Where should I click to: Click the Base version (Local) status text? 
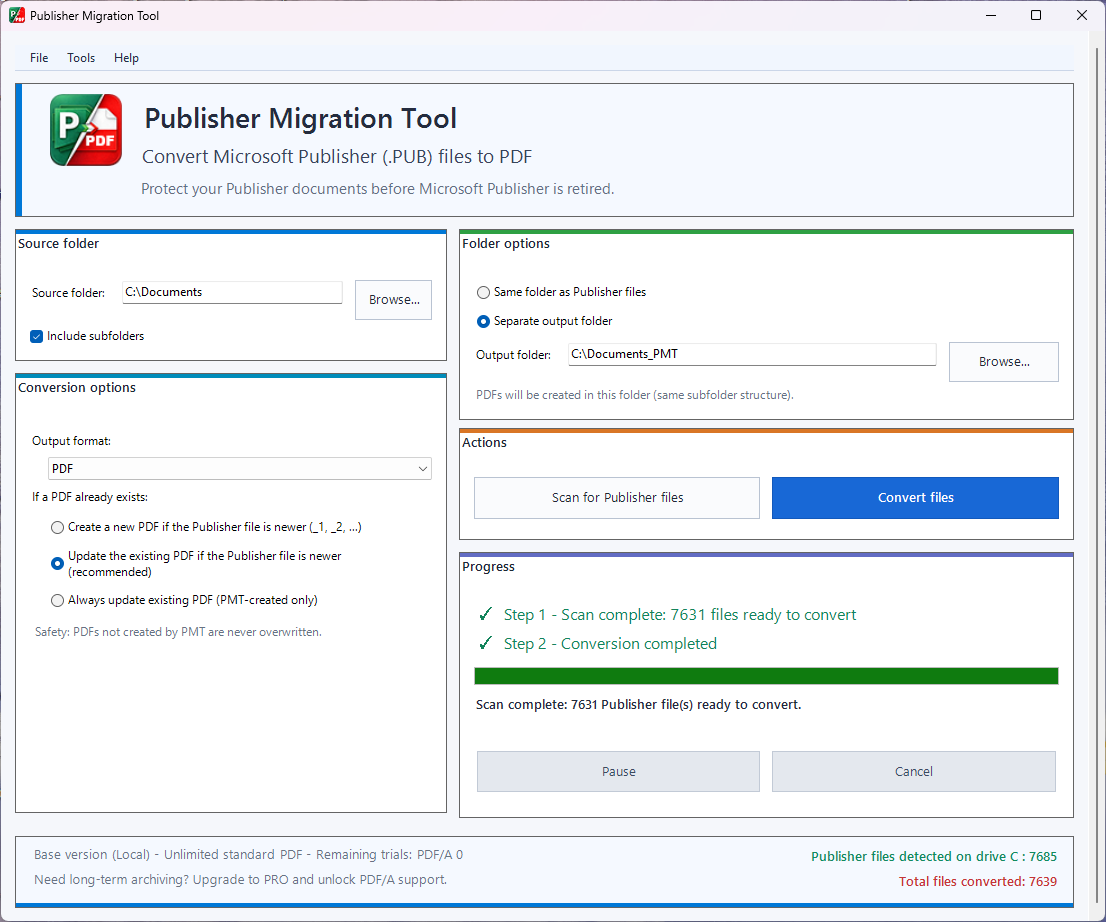point(248,855)
